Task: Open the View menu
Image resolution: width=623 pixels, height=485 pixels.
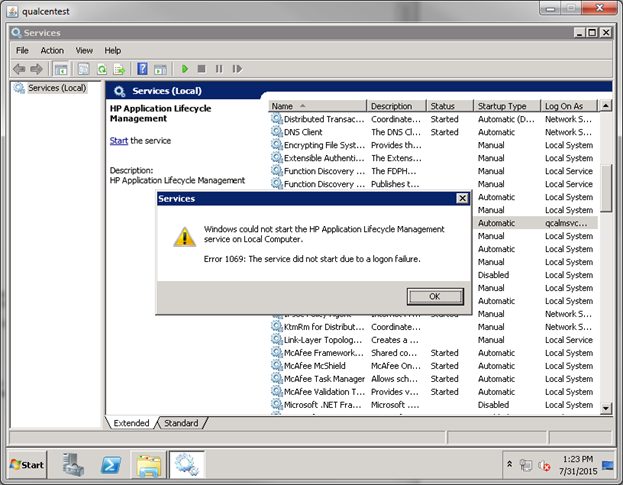Action: (x=84, y=50)
